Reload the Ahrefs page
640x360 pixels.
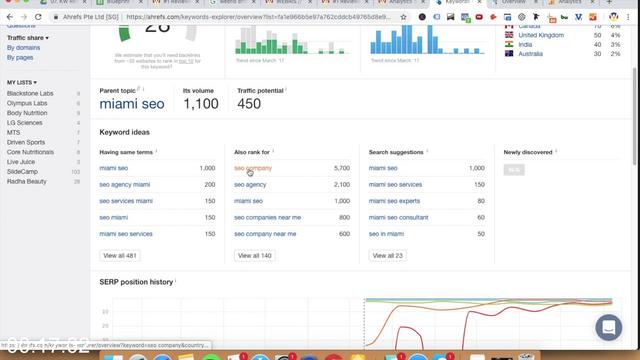(x=38, y=17)
